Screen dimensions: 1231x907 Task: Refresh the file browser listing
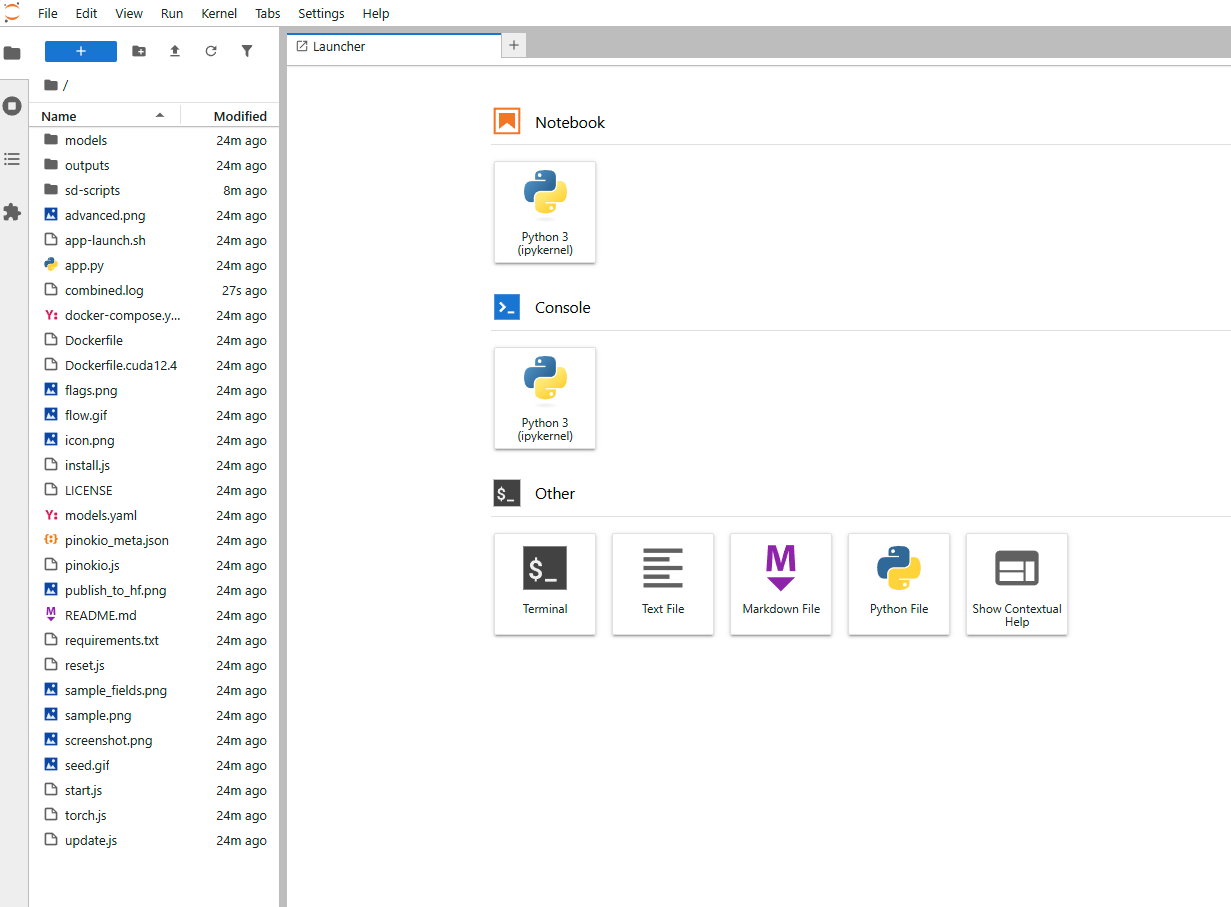point(211,51)
